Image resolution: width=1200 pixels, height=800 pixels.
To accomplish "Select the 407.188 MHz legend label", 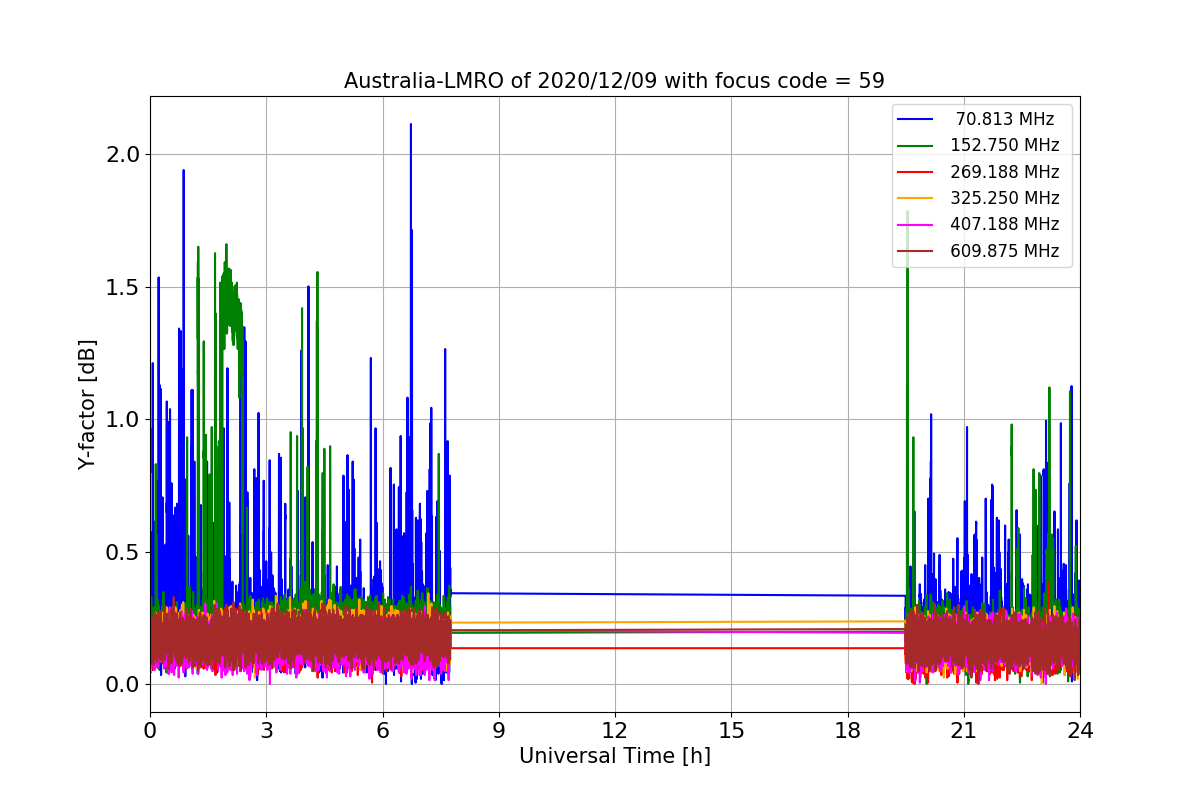I will [x=1005, y=224].
